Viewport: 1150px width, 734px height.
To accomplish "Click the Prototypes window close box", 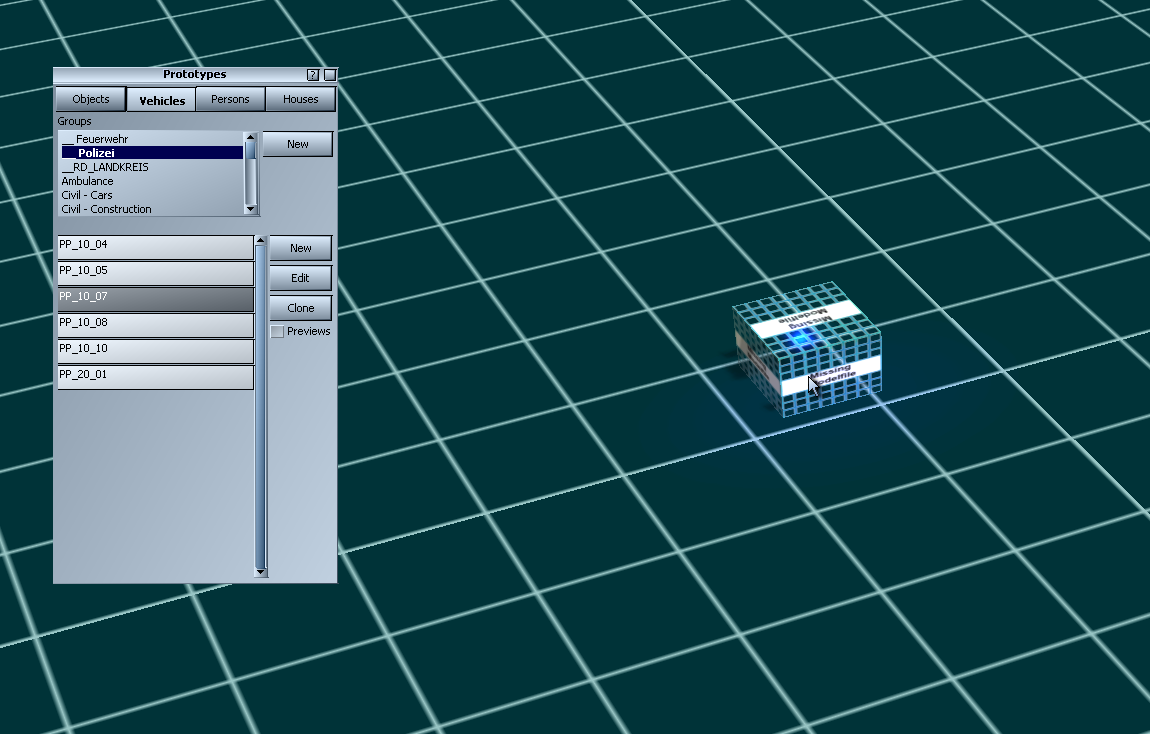I will pyautogui.click(x=330, y=75).
